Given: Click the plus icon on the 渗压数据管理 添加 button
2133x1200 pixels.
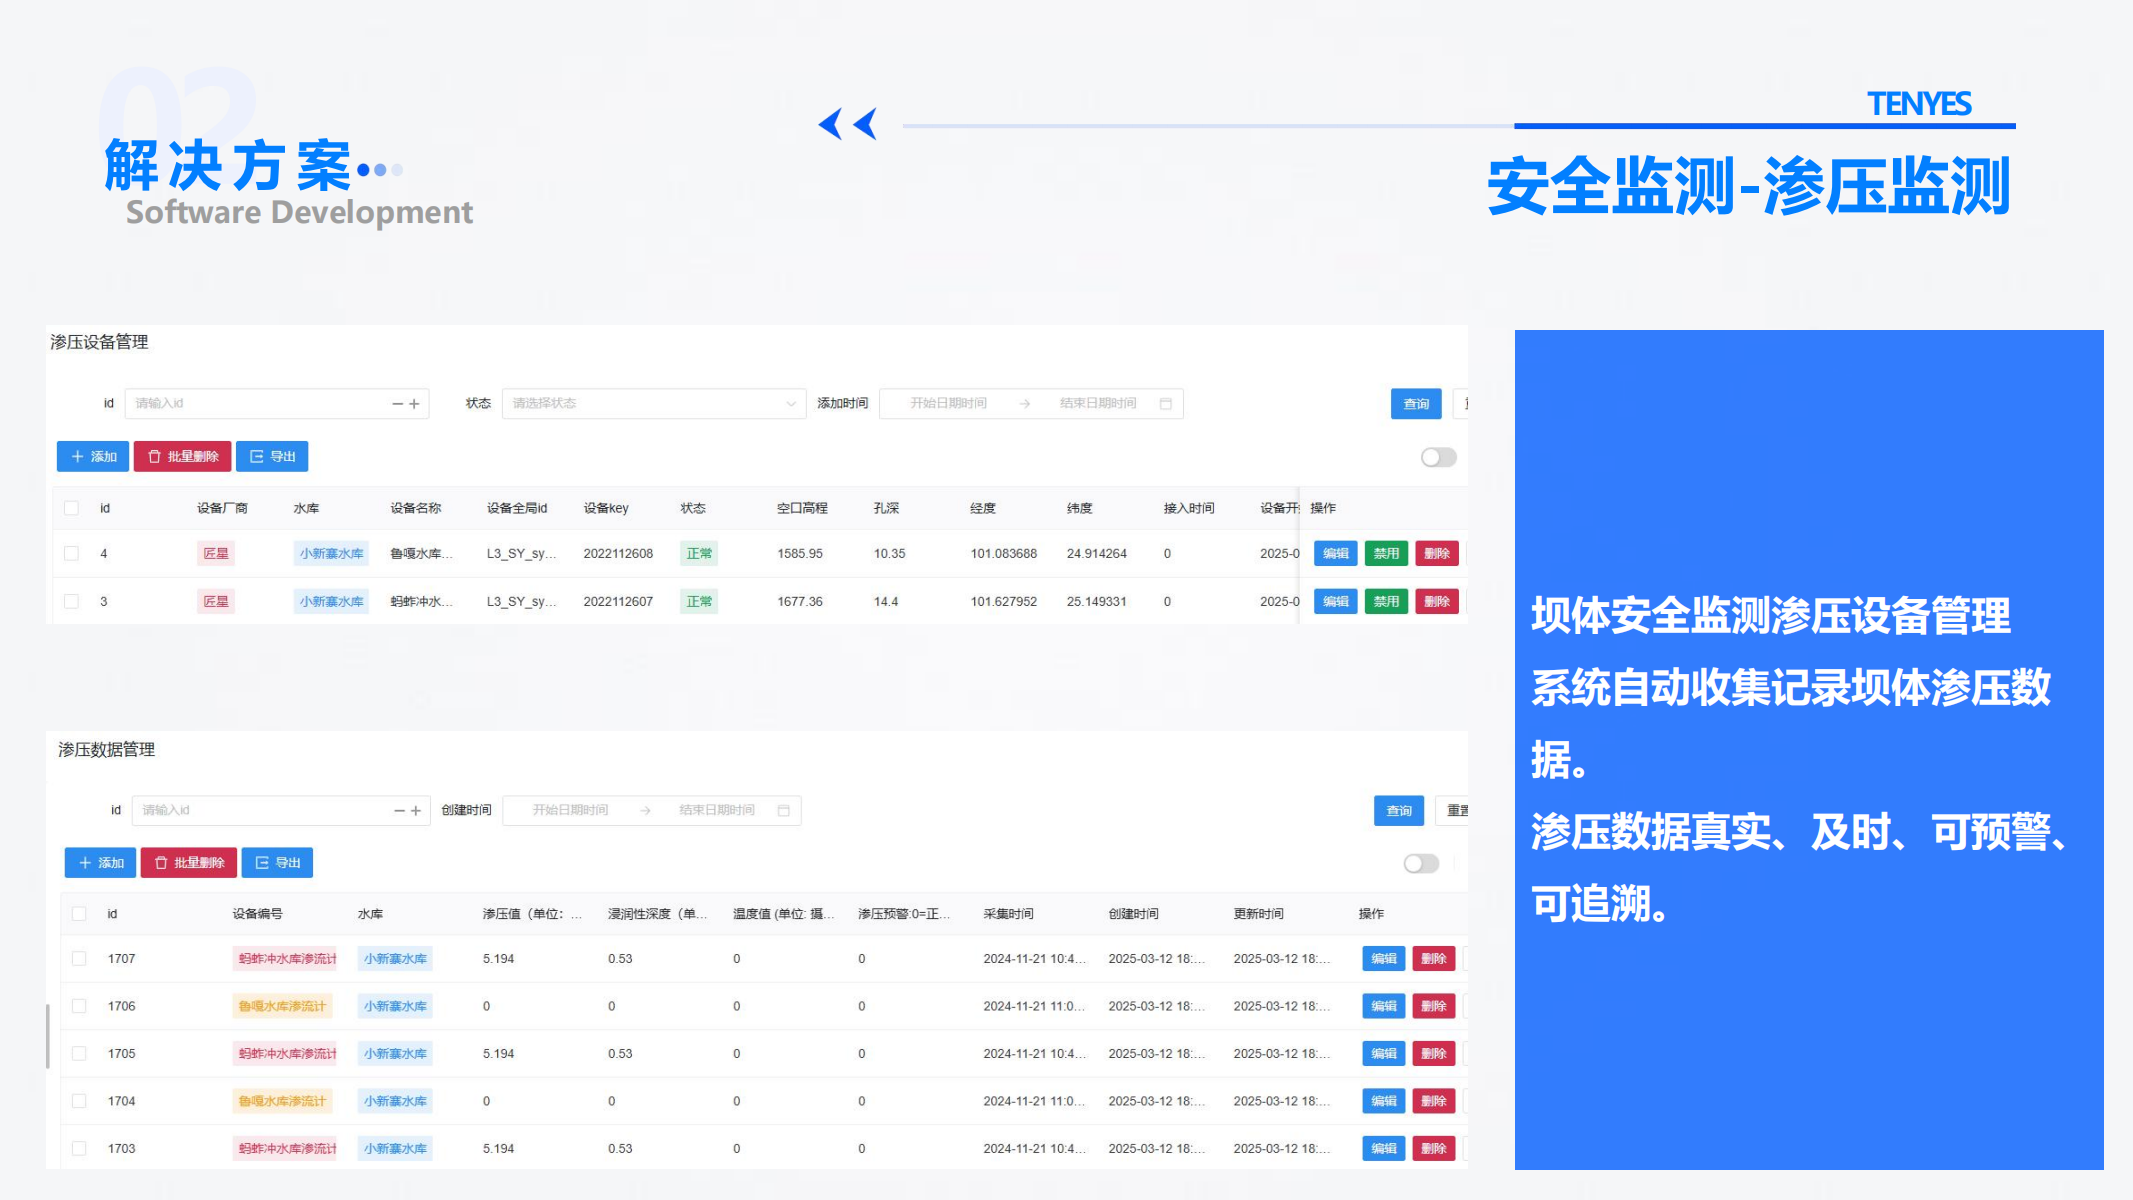Looking at the screenshot, I should 85,863.
